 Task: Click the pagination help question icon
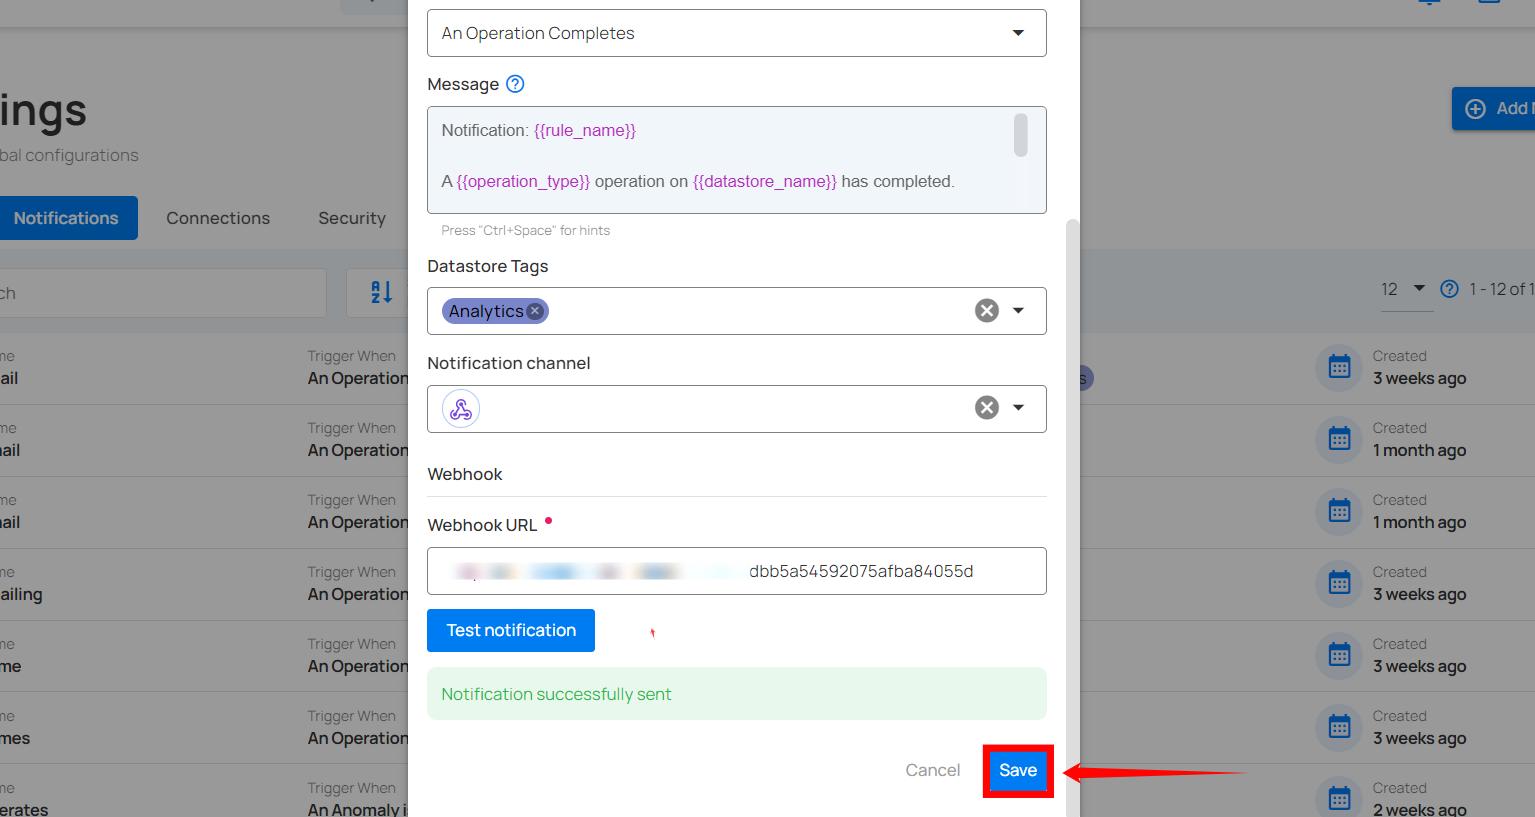(x=1449, y=289)
